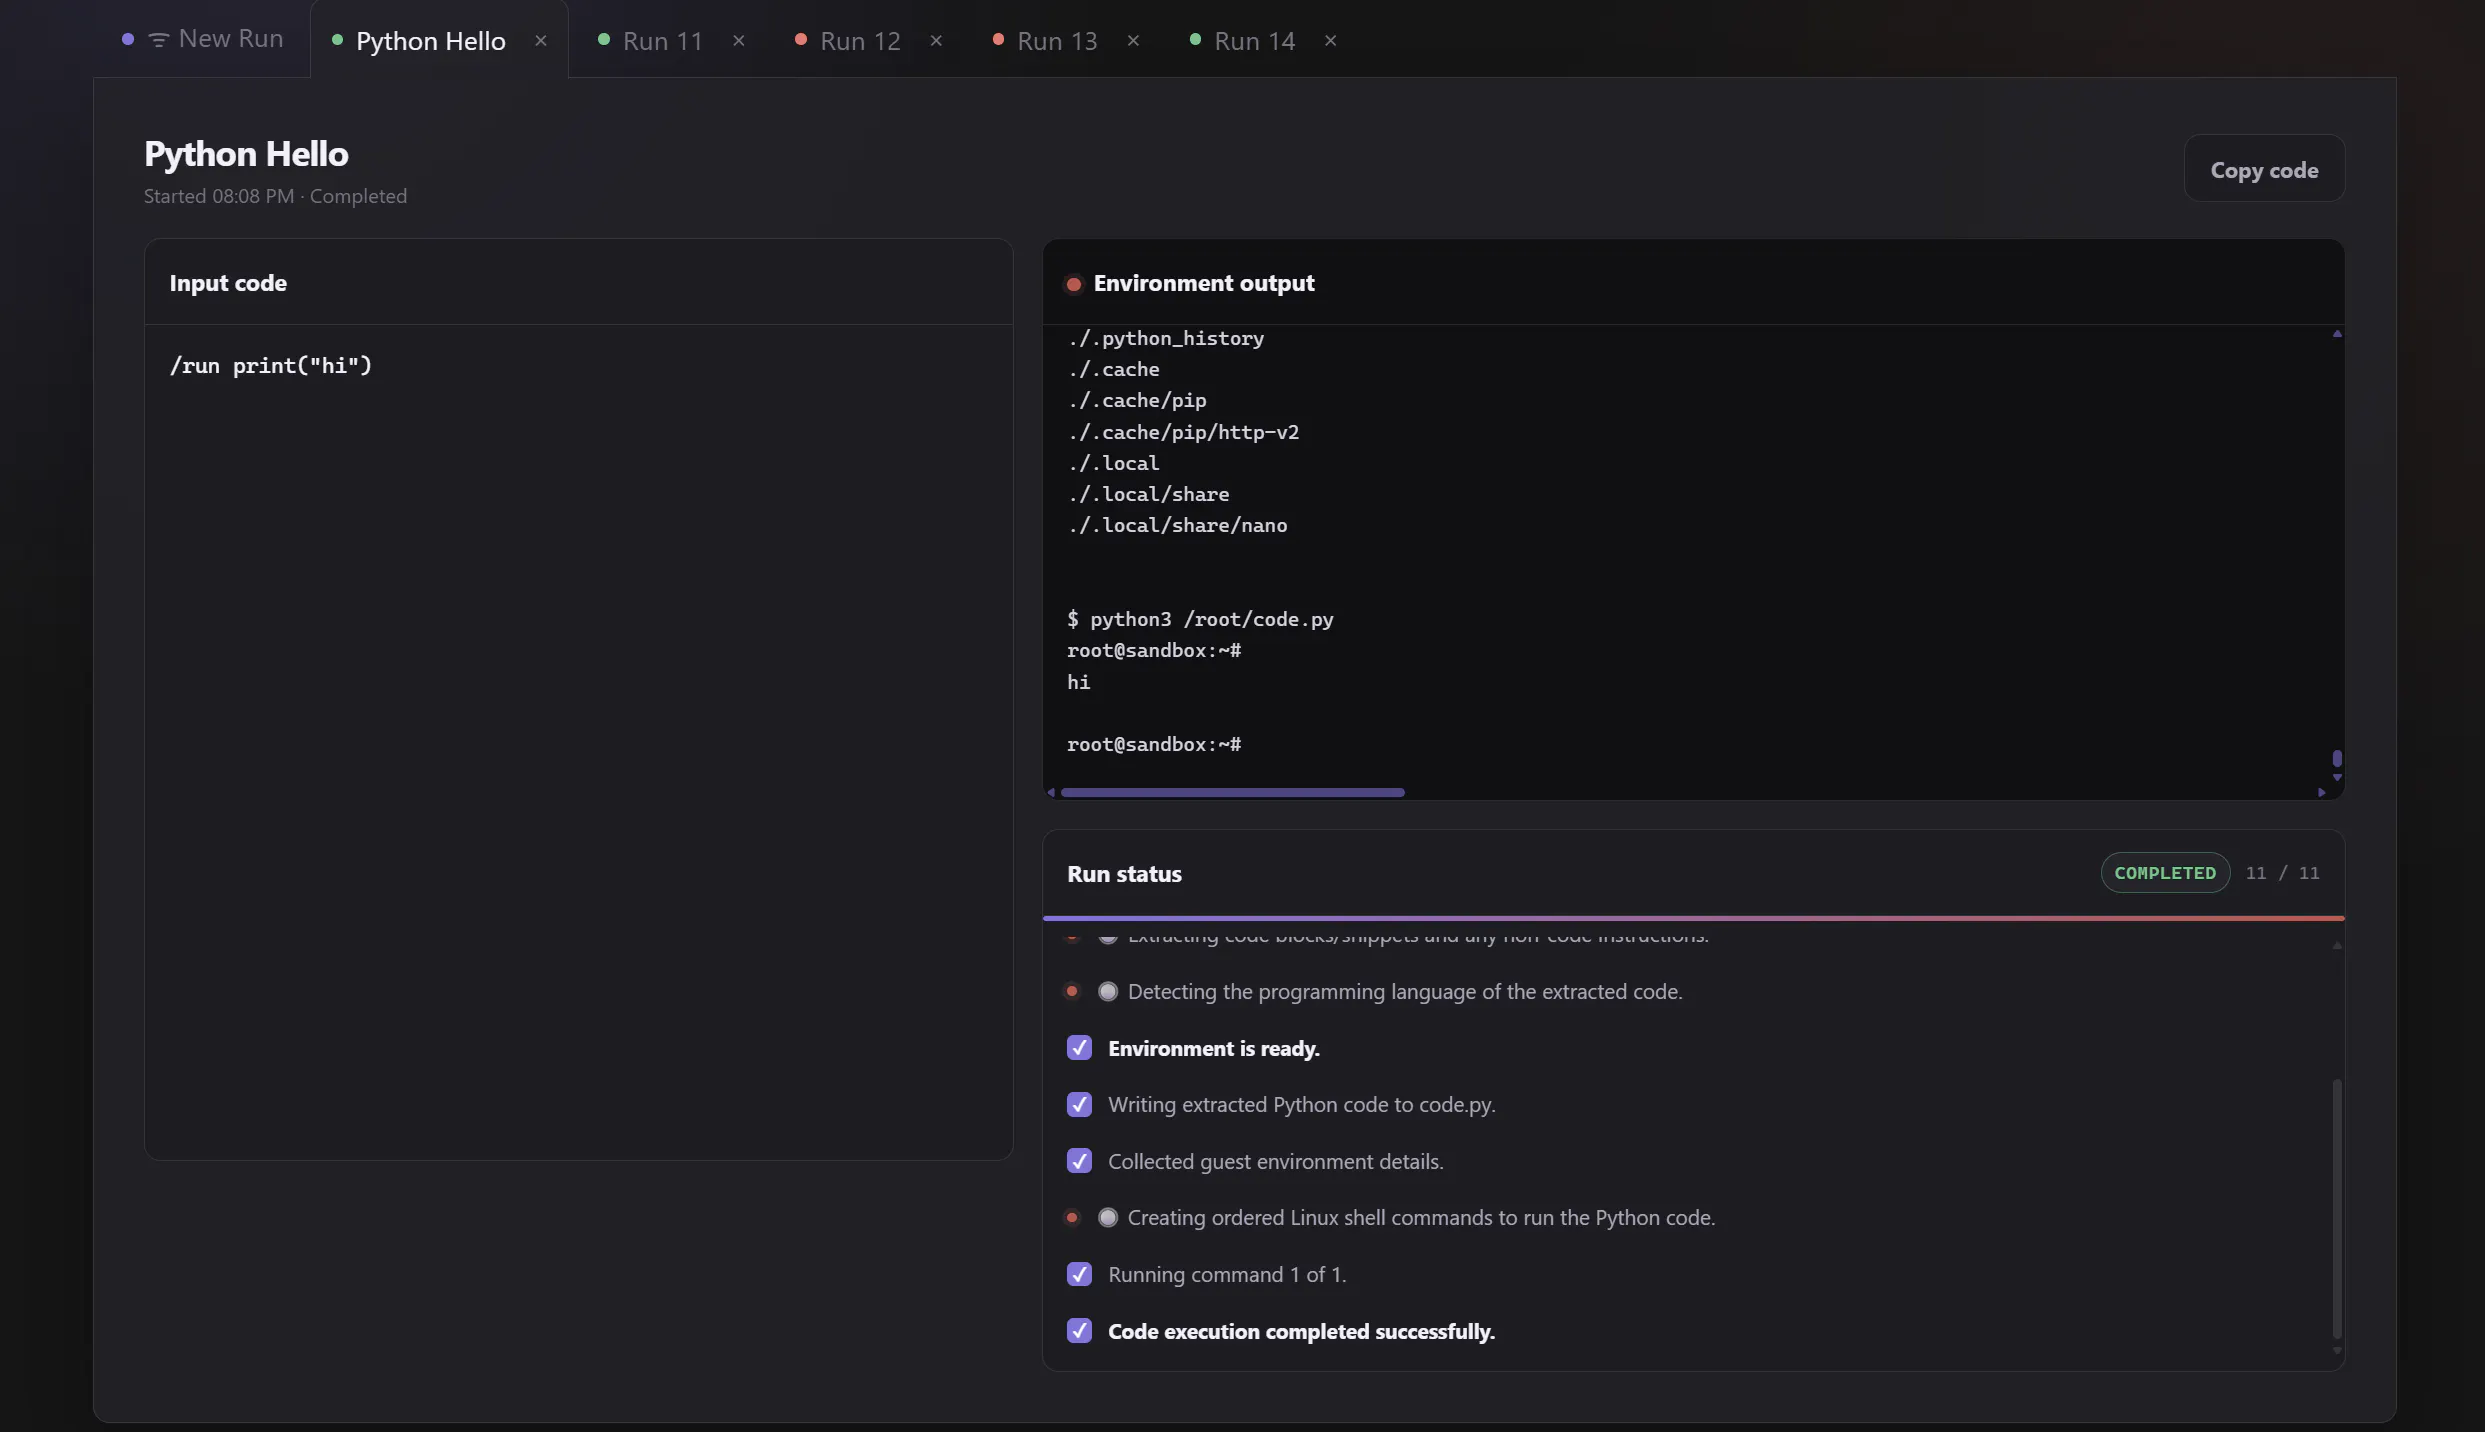This screenshot has height=1432, width=2485.
Task: Close the Run 13 tab
Action: pyautogui.click(x=1133, y=41)
